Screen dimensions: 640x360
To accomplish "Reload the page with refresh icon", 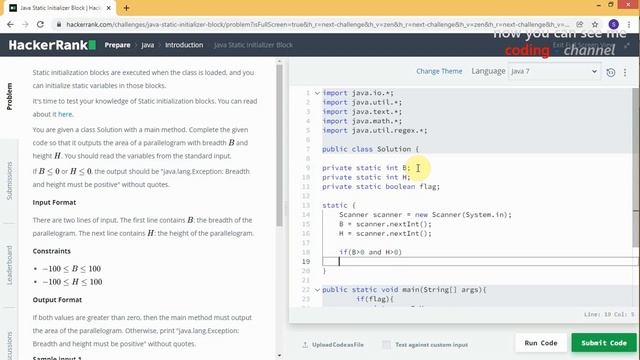I will pyautogui.click(x=40, y=24).
